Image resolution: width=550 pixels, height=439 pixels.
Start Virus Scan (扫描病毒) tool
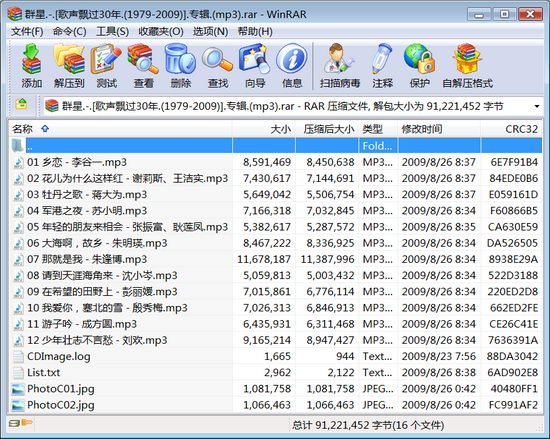click(x=340, y=59)
